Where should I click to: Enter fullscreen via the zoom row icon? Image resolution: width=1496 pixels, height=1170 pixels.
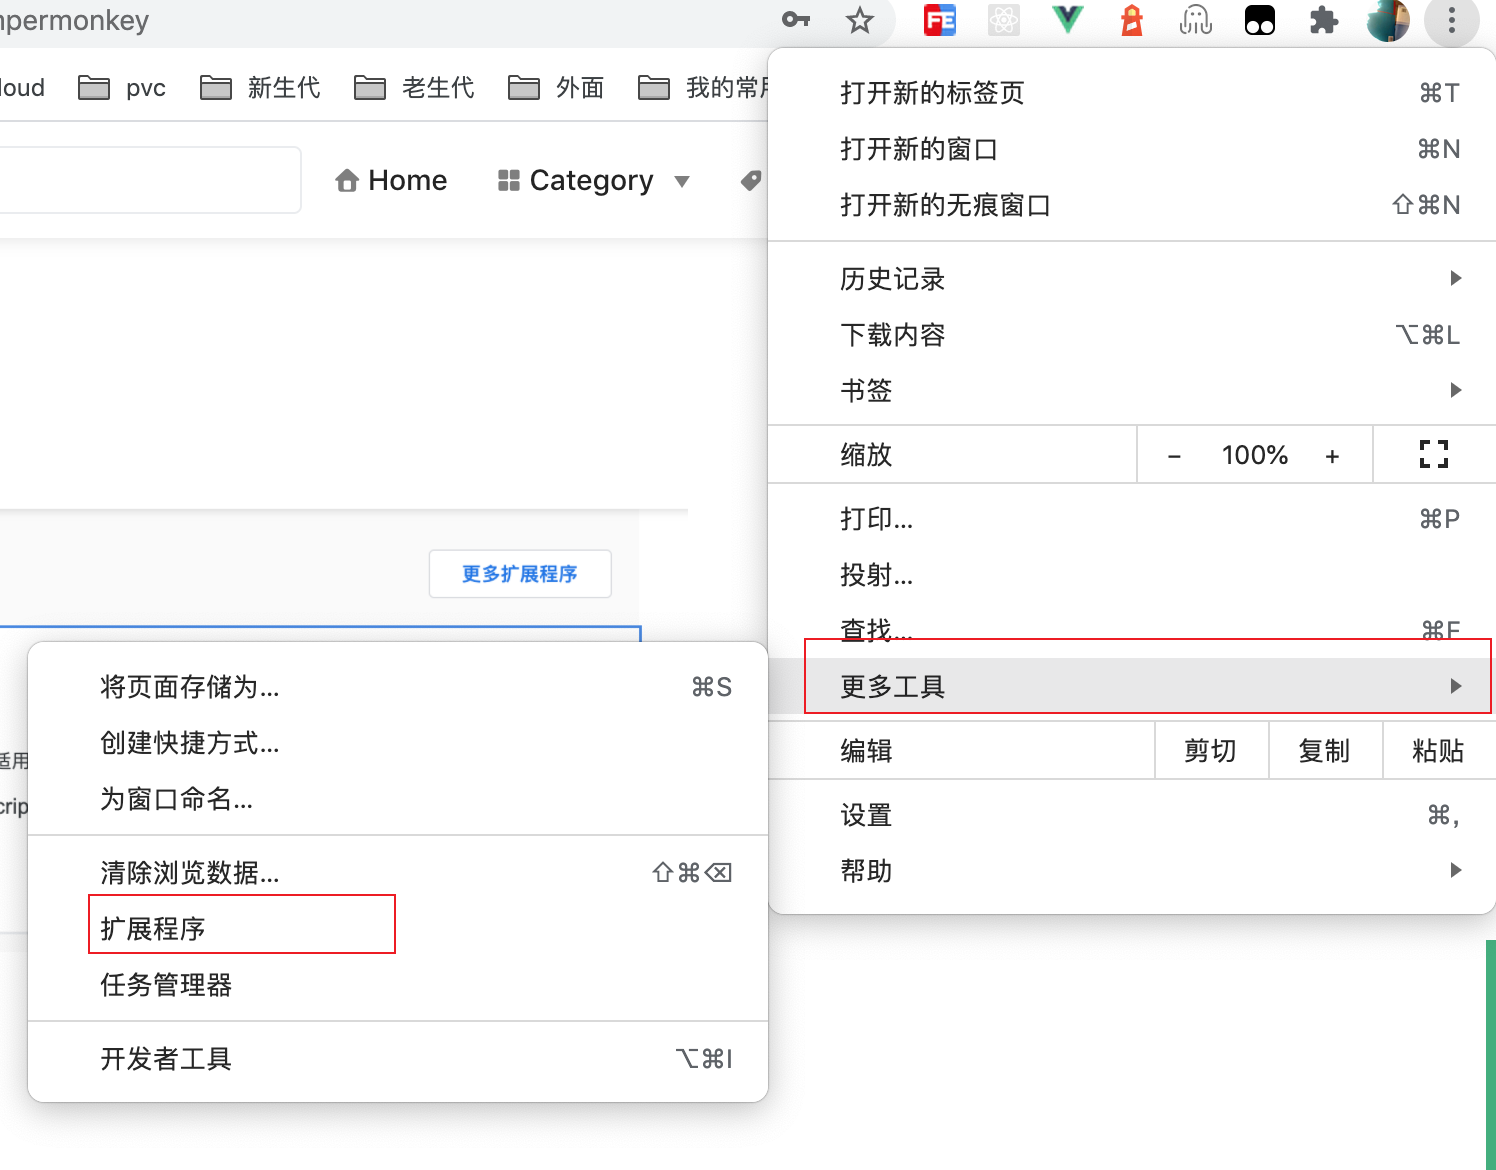pos(1434,455)
